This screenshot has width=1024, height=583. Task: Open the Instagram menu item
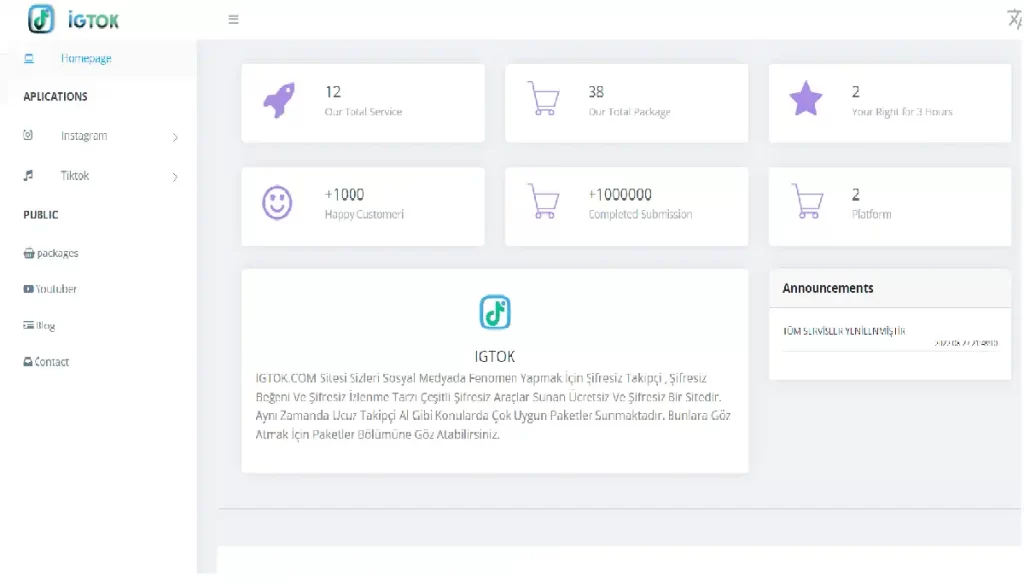84,136
